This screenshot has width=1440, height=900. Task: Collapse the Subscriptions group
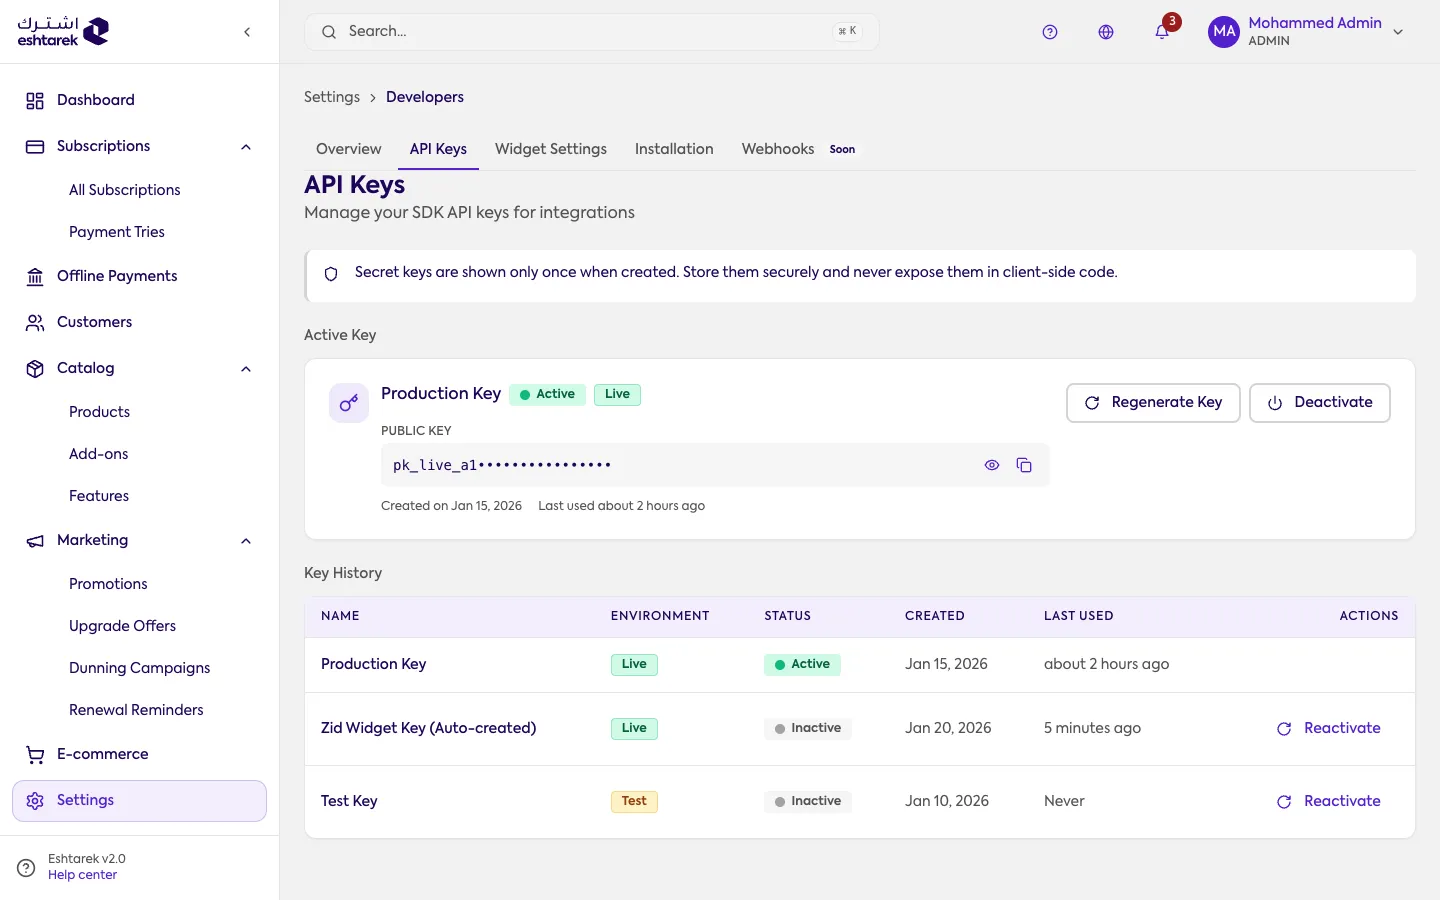coord(246,147)
